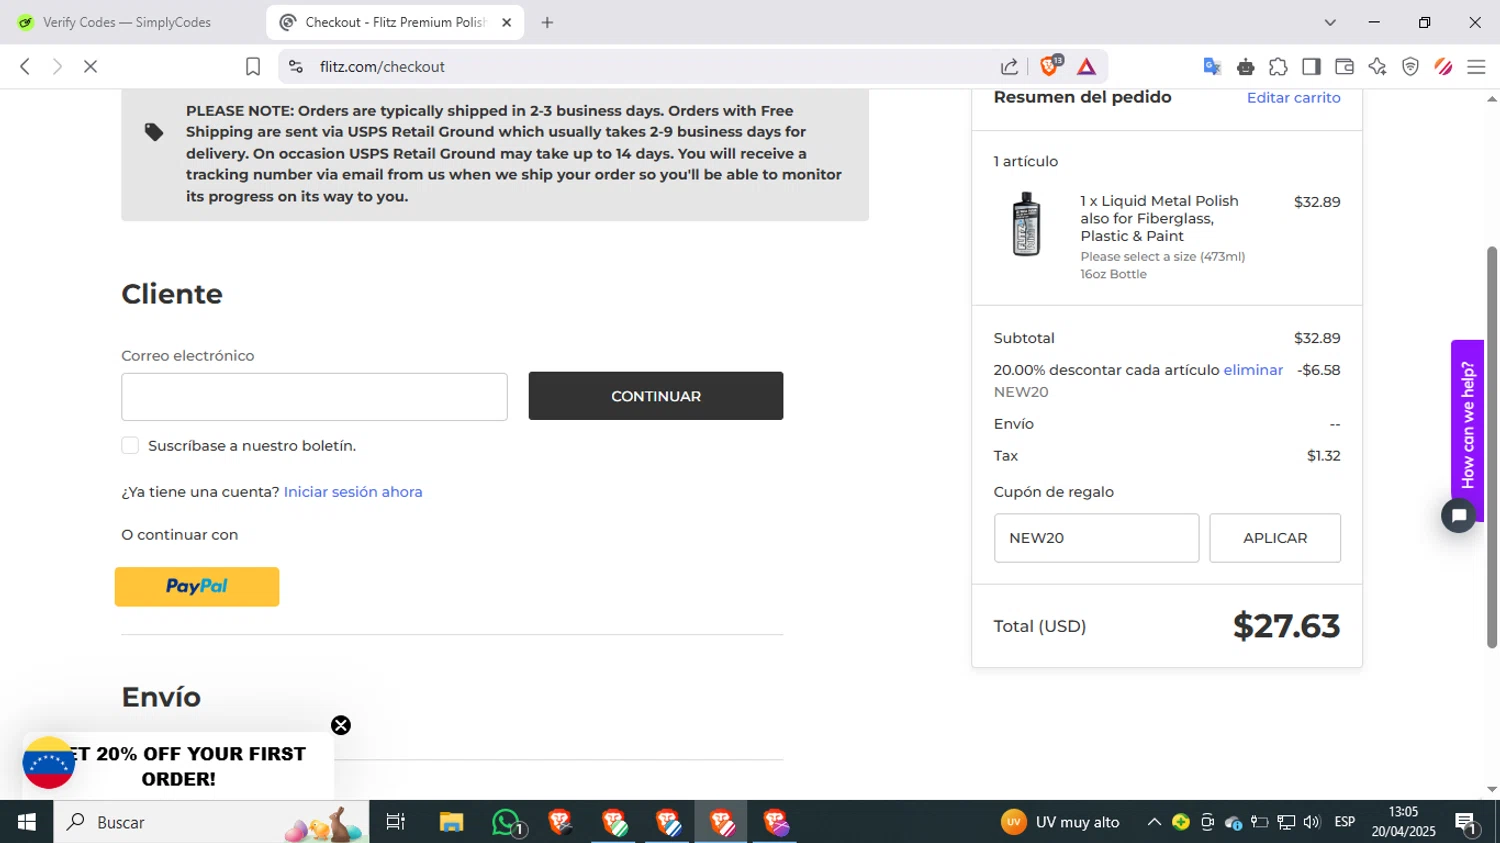1500x843 pixels.
Task: Click the Tax value $1.32
Action: pos(1323,456)
